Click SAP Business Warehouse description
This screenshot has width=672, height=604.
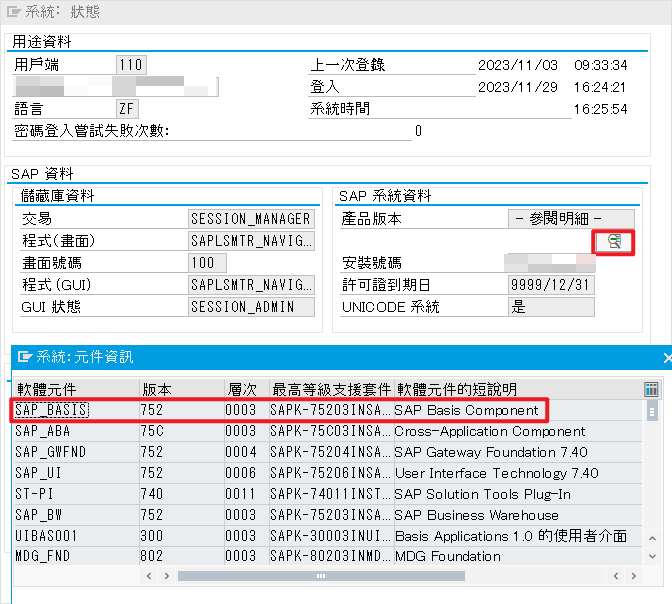point(477,515)
